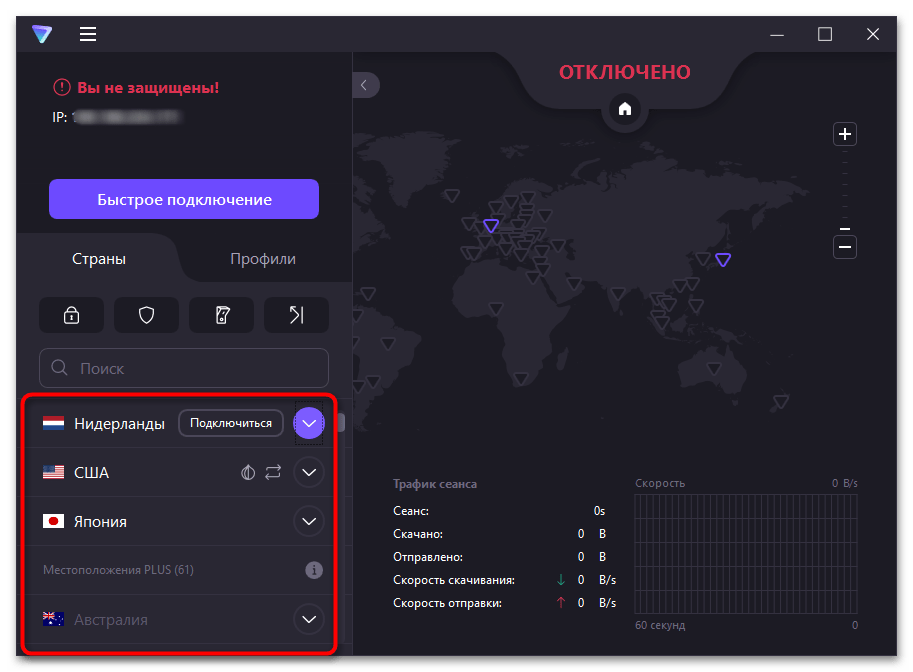The image size is (913, 672).
Task: Toggle Secure Core lock feature
Action: click(x=71, y=315)
